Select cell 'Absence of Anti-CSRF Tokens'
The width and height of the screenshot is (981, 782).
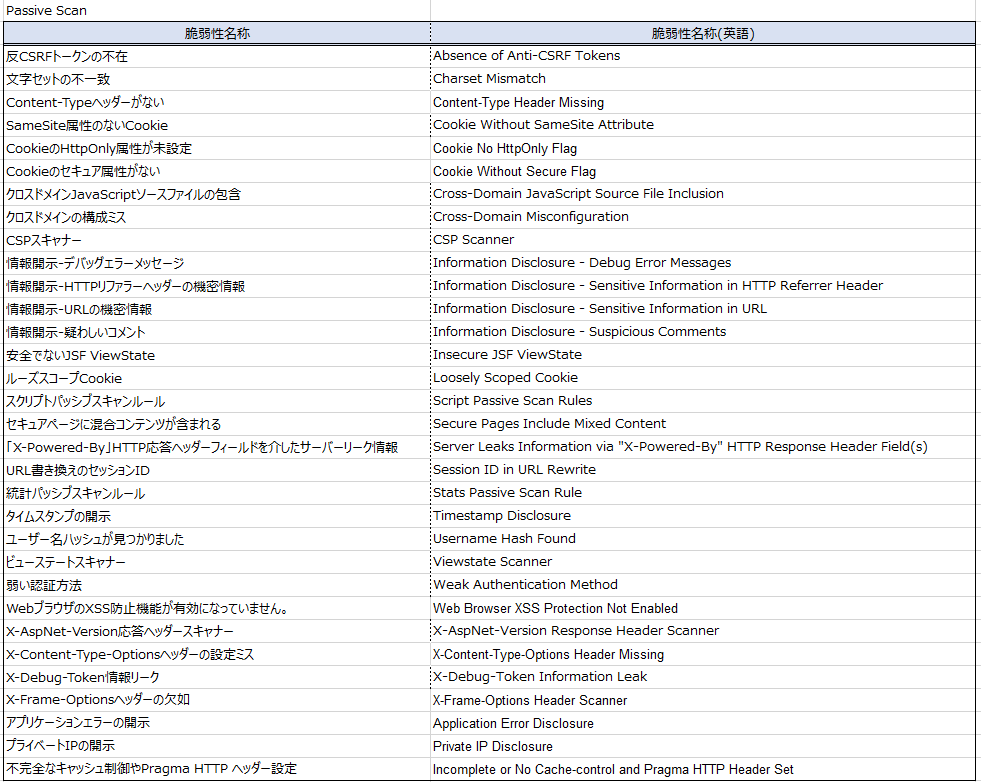point(703,56)
